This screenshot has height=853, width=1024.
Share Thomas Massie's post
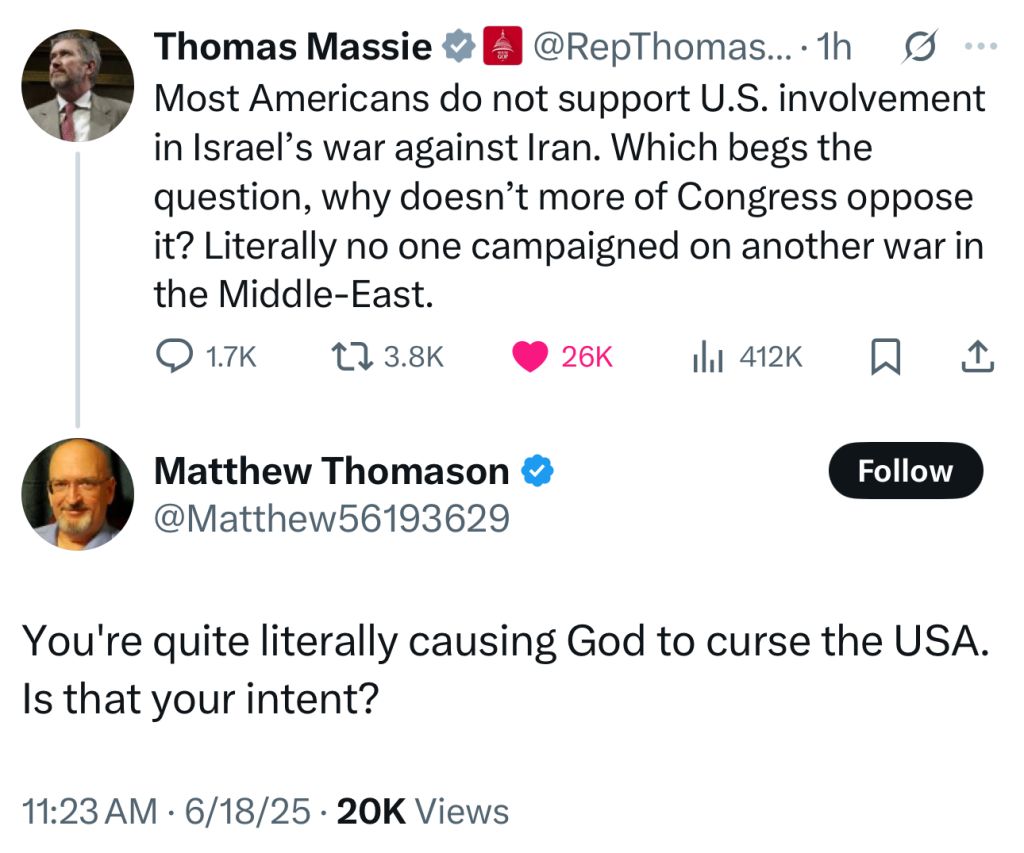978,357
